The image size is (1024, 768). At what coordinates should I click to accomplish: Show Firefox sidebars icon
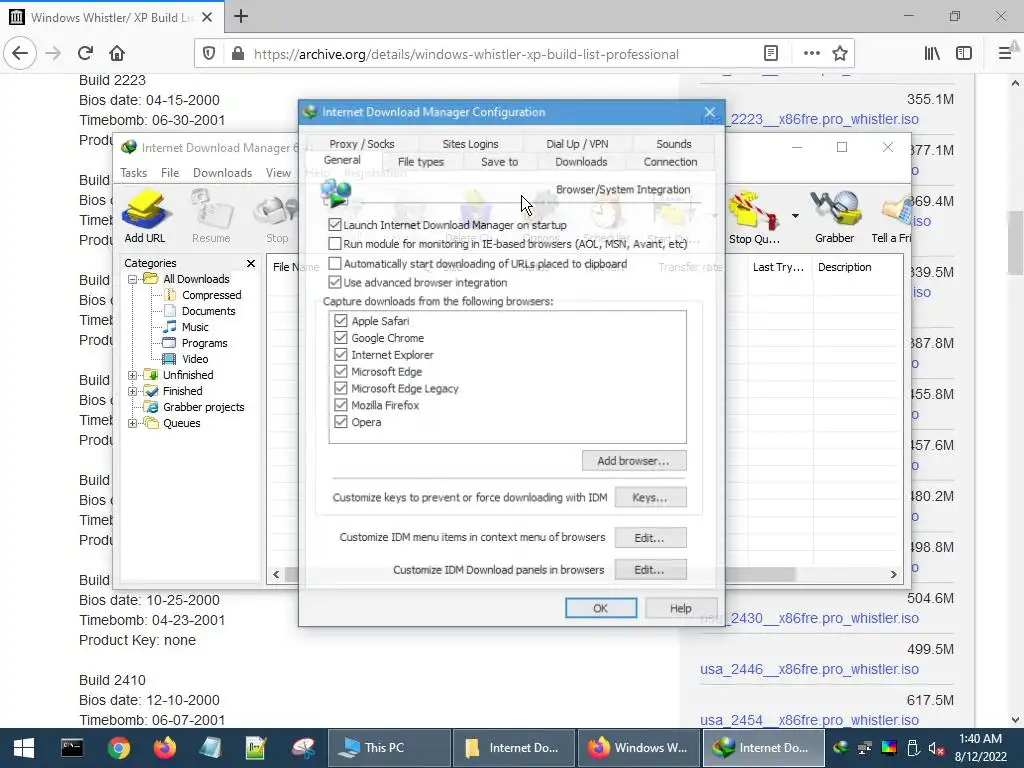pos(964,54)
